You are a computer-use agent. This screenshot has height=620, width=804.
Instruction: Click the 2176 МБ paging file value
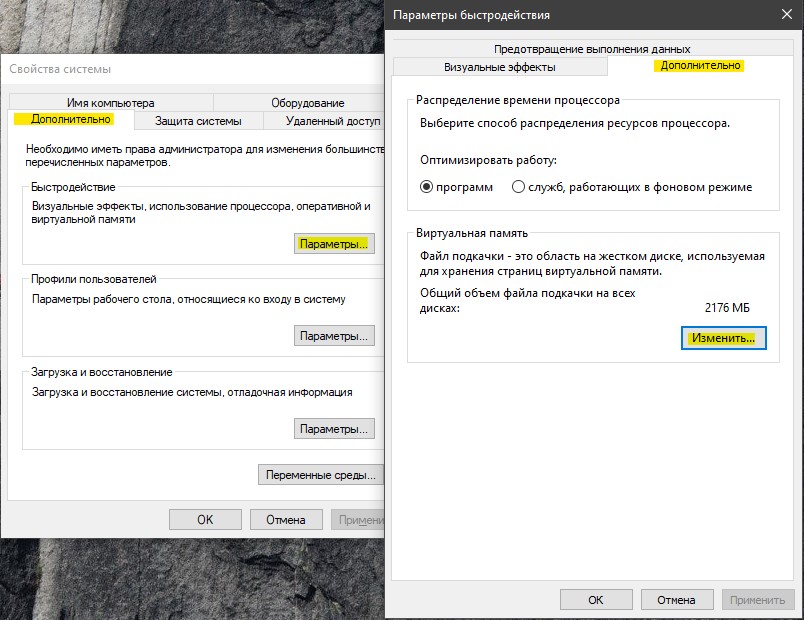727,308
